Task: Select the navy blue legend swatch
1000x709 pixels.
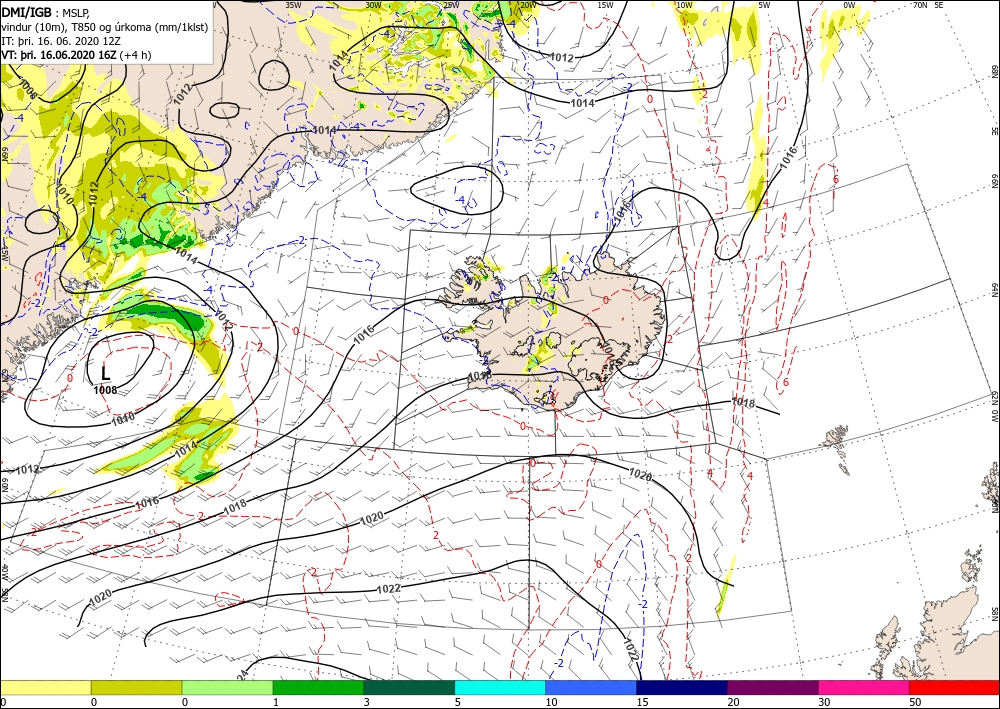Action: (682, 687)
